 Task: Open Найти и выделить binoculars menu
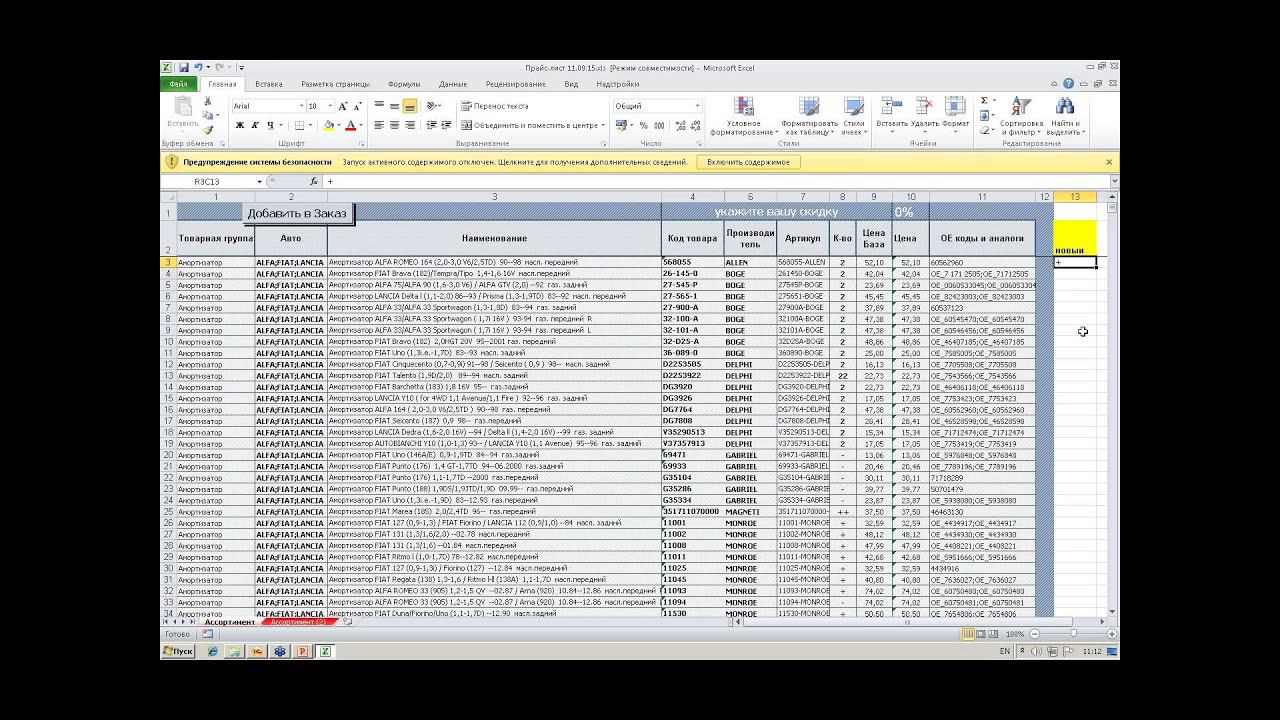(x=1065, y=117)
